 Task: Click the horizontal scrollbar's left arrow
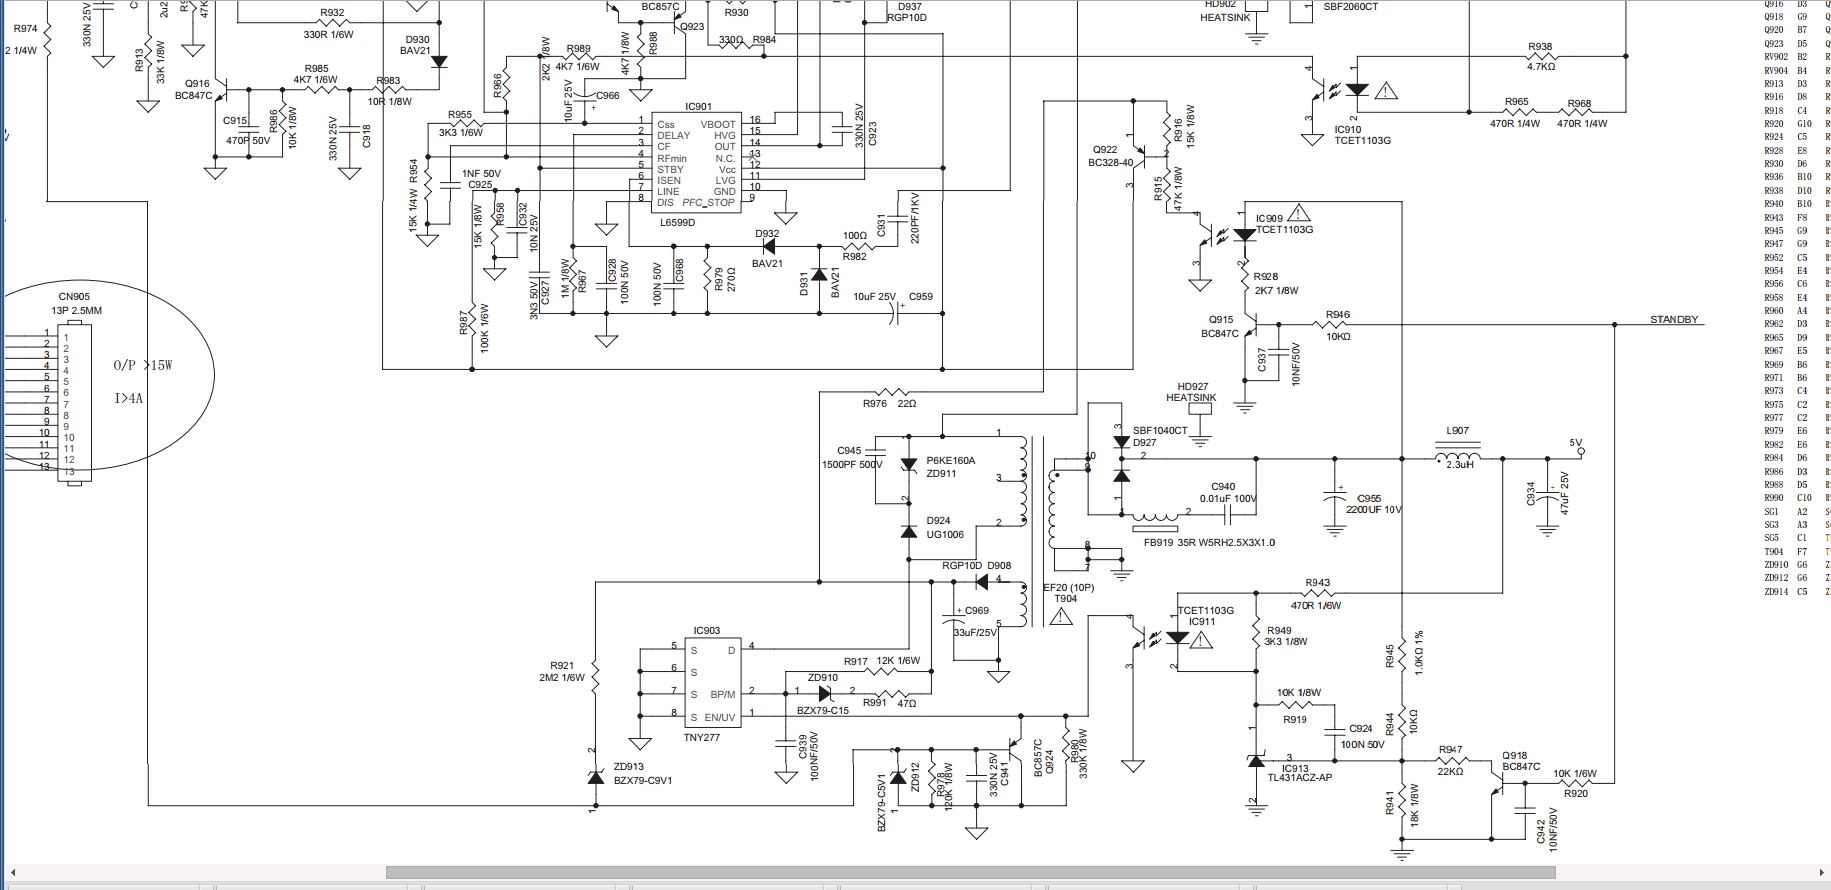click(11, 873)
